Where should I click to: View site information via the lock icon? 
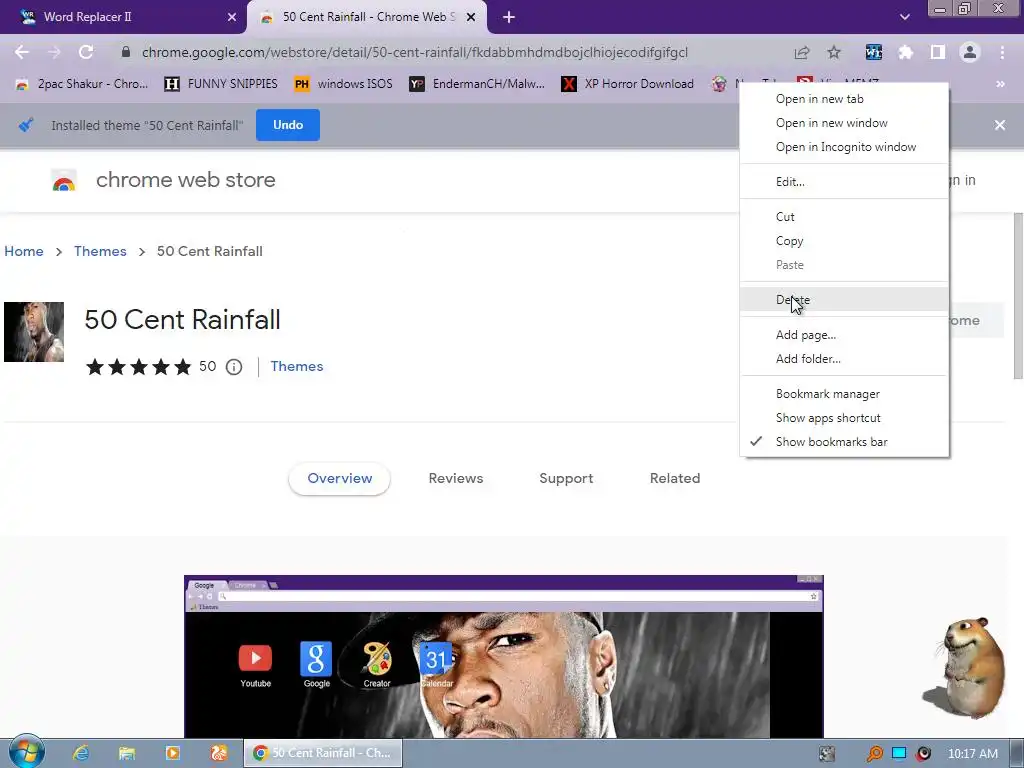(126, 52)
